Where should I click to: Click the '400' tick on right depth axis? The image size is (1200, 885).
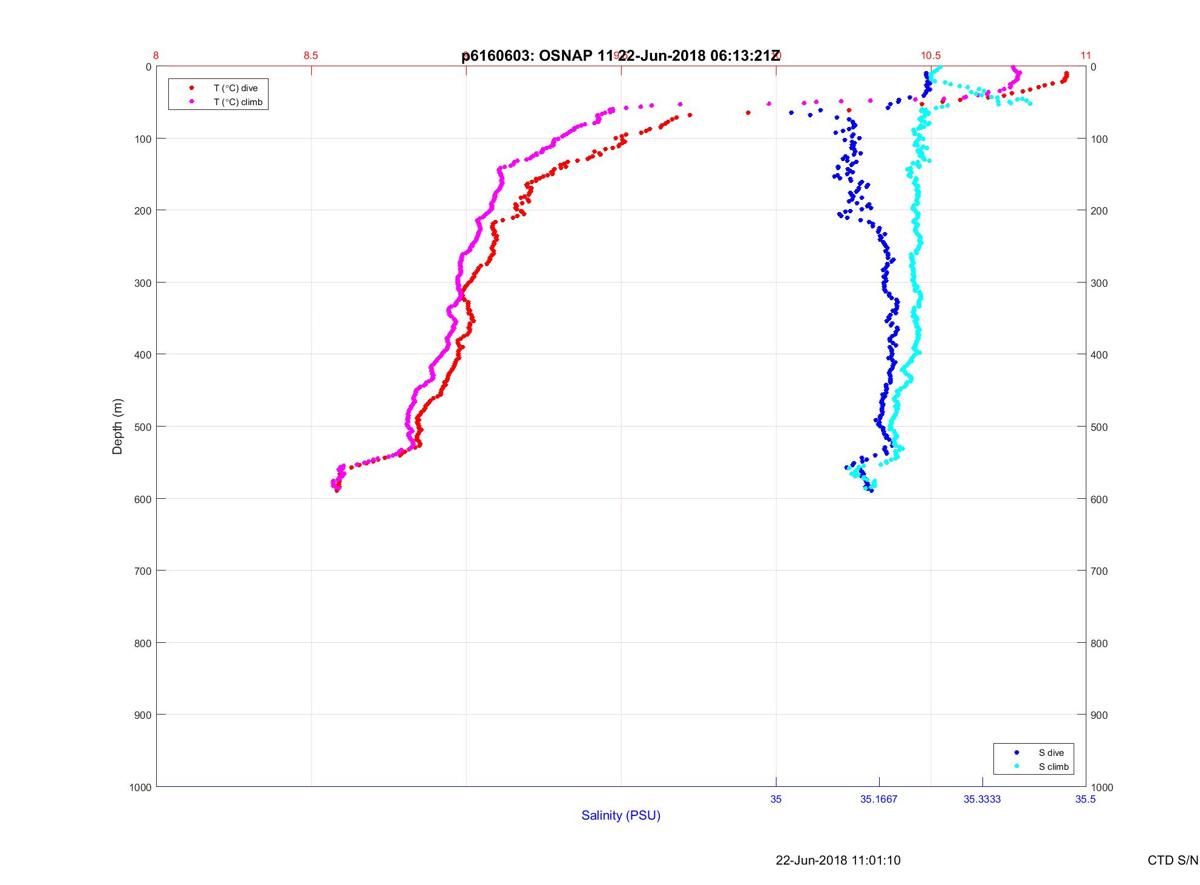tap(1100, 355)
